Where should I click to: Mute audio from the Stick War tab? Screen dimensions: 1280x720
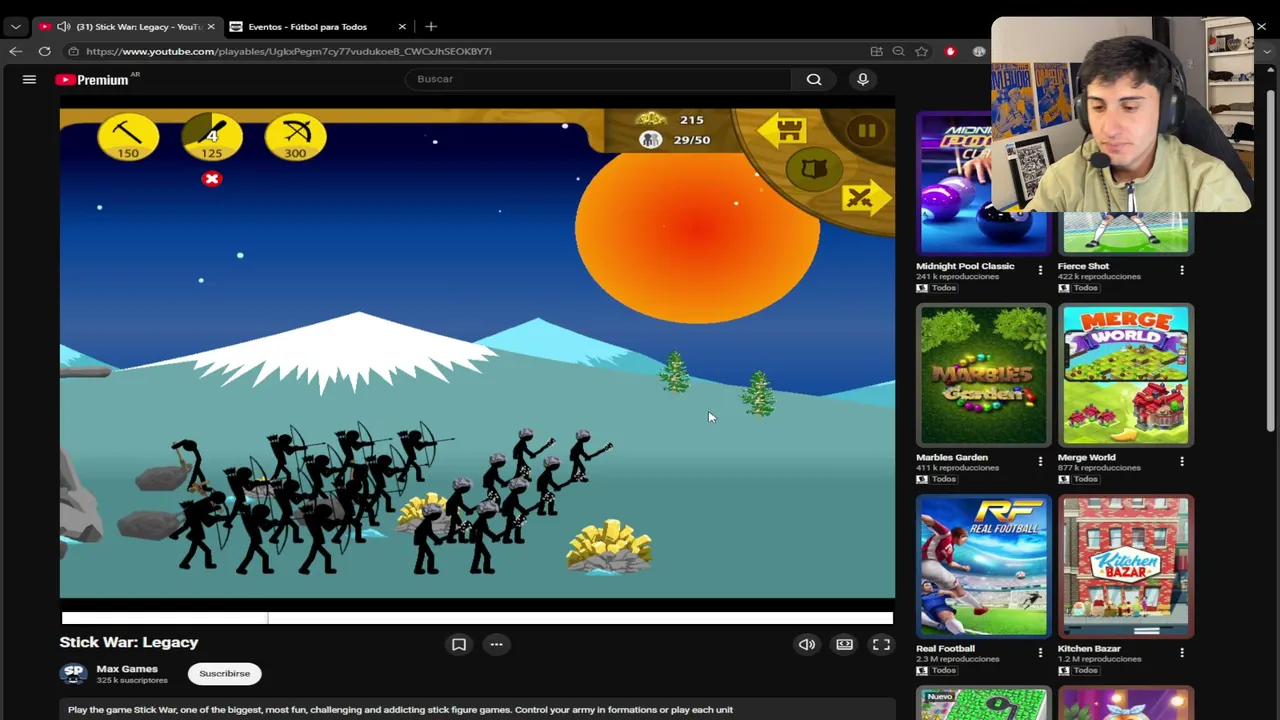pyautogui.click(x=63, y=26)
